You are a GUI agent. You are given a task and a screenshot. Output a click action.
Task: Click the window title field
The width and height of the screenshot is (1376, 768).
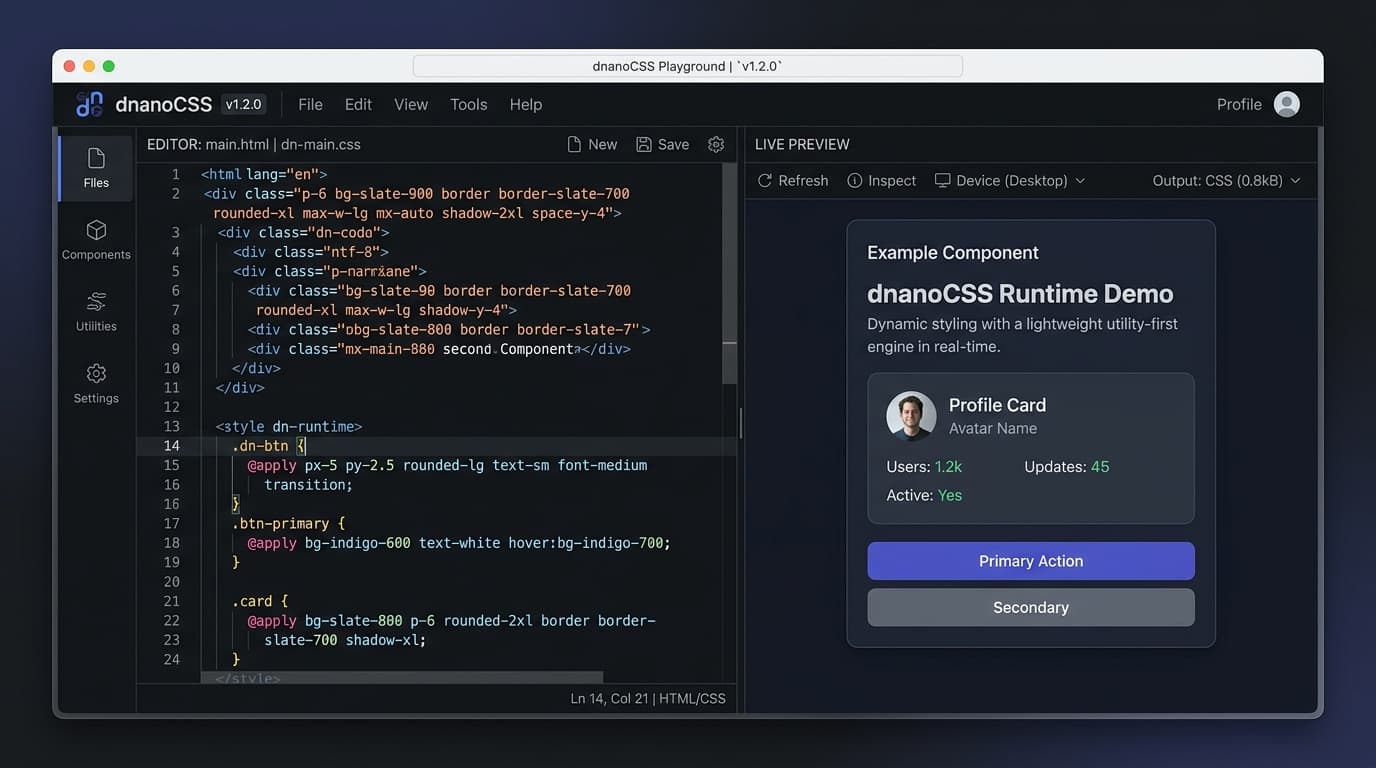pyautogui.click(x=687, y=66)
